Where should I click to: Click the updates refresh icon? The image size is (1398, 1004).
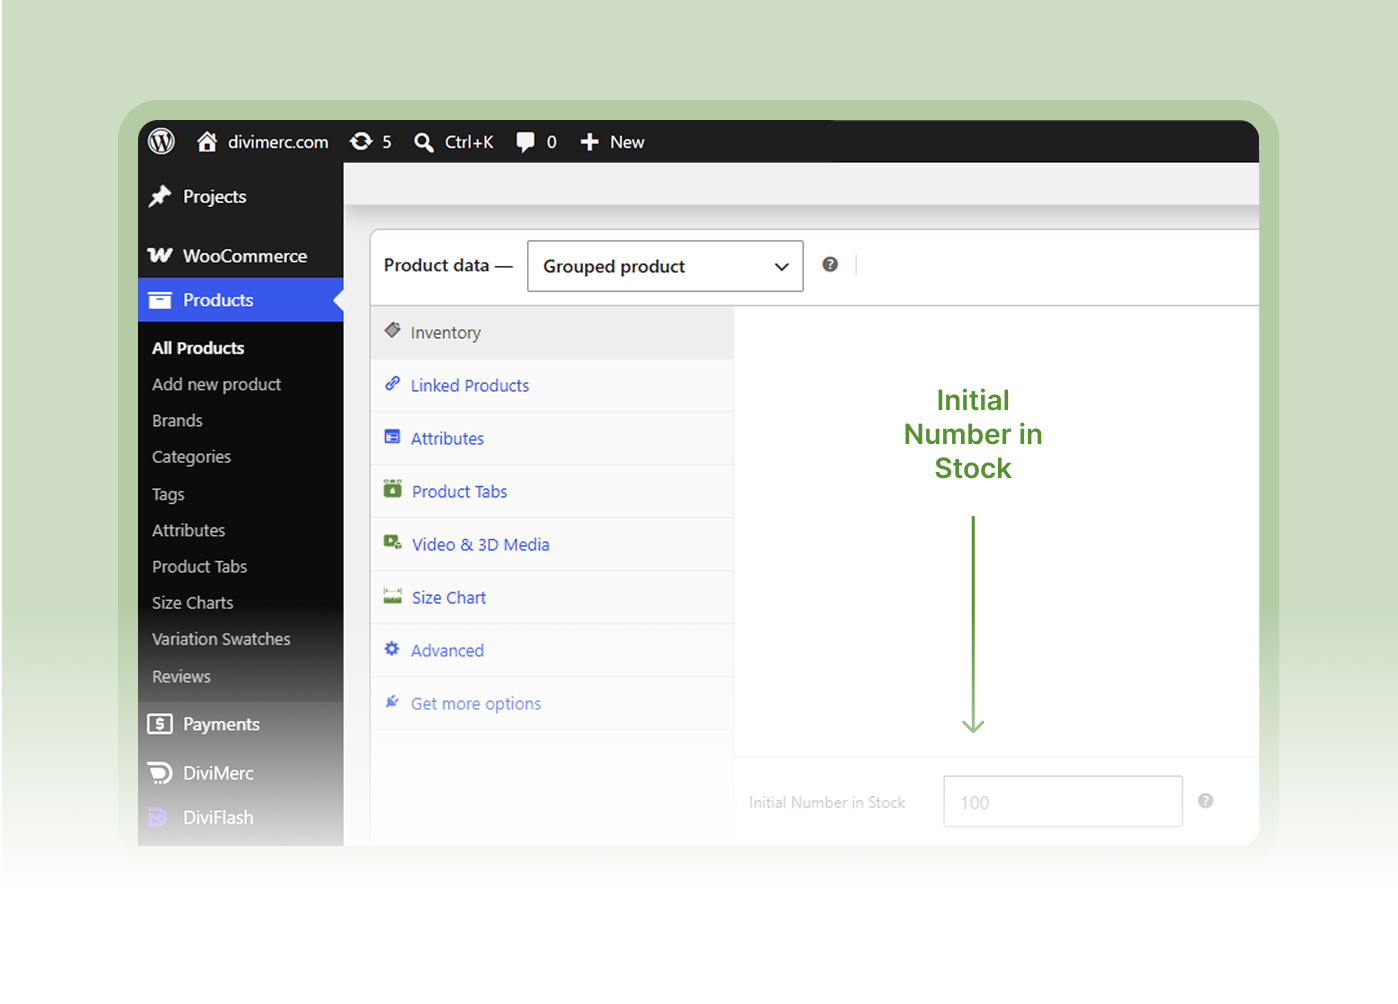(x=361, y=142)
